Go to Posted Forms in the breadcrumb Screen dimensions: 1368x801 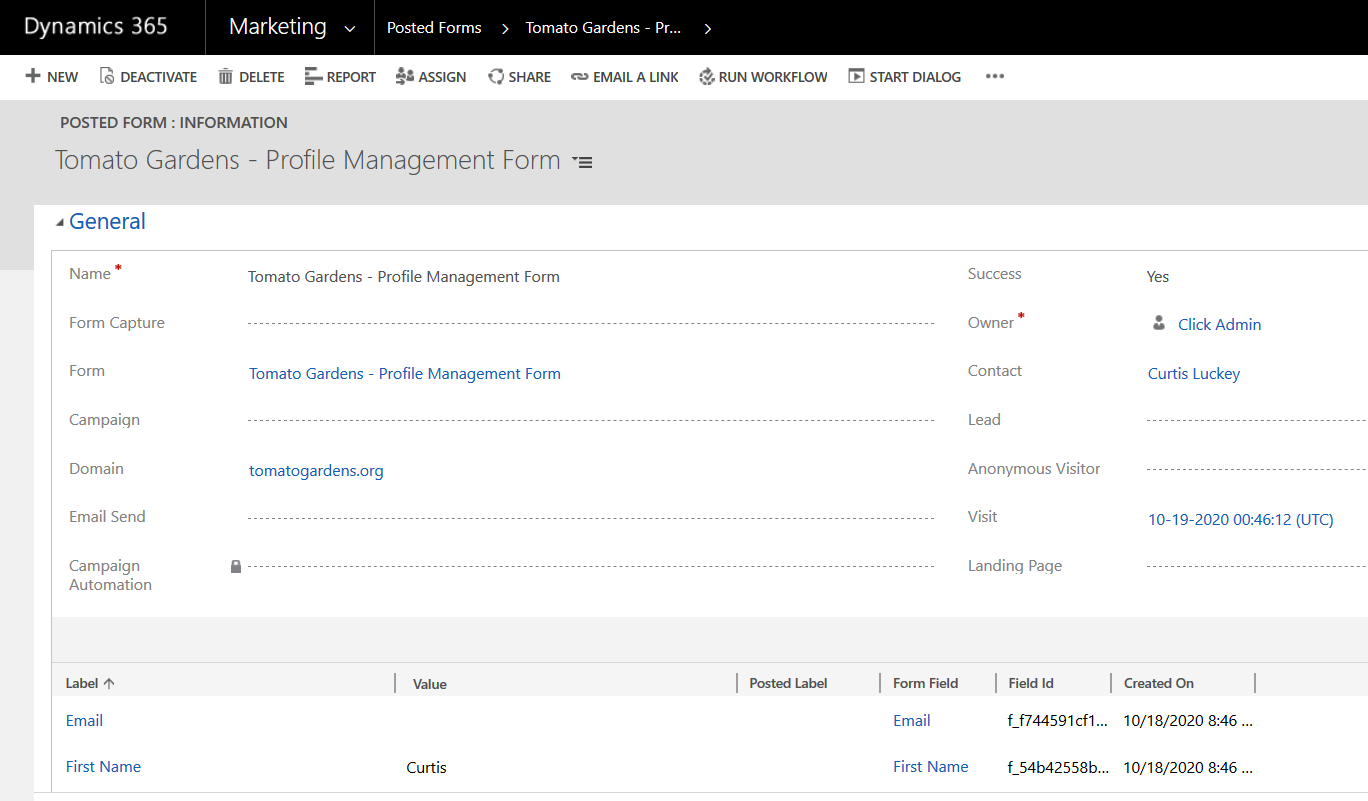click(x=433, y=28)
